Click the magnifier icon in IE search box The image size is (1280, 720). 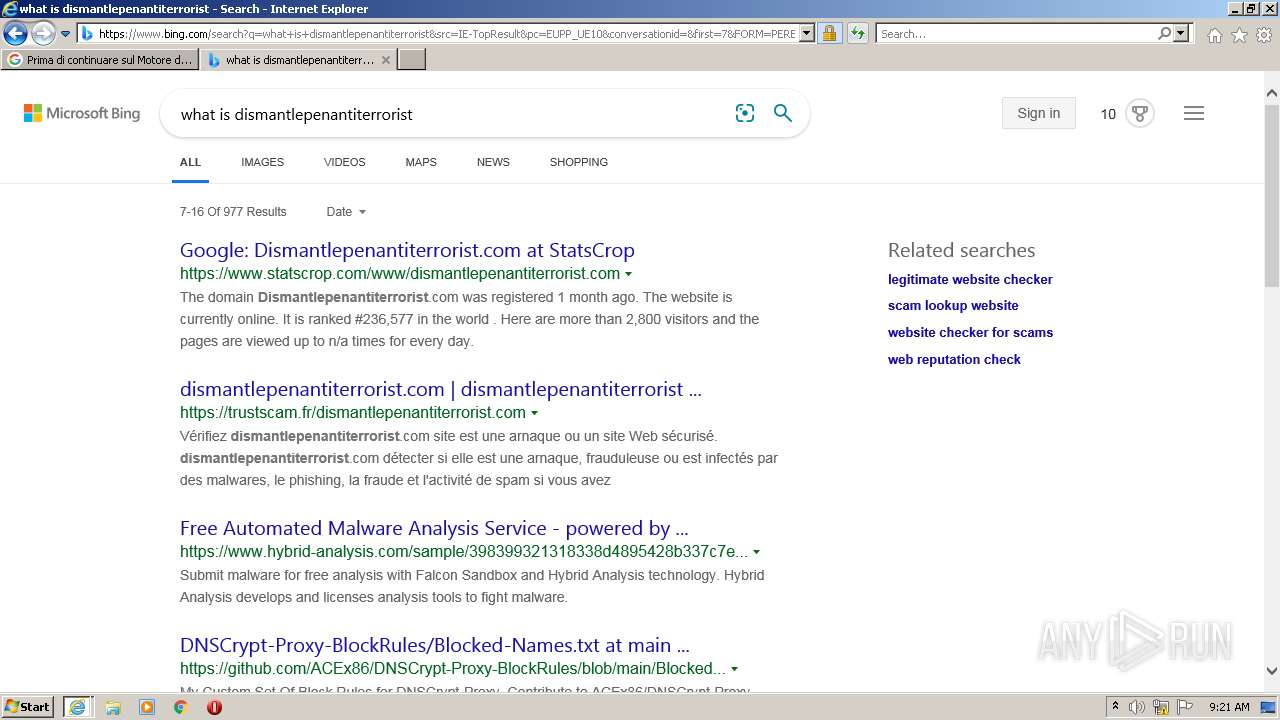point(1164,34)
